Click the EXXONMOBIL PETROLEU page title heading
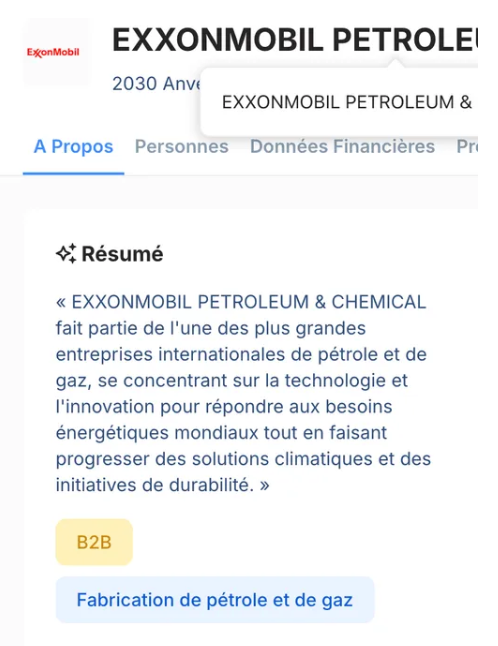This screenshot has height=646, width=498. pos(295,40)
